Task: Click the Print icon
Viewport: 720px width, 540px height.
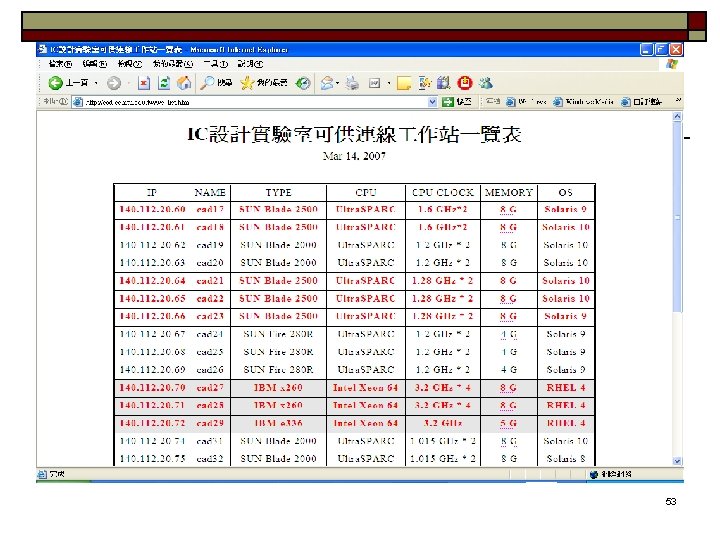Action: [x=353, y=83]
